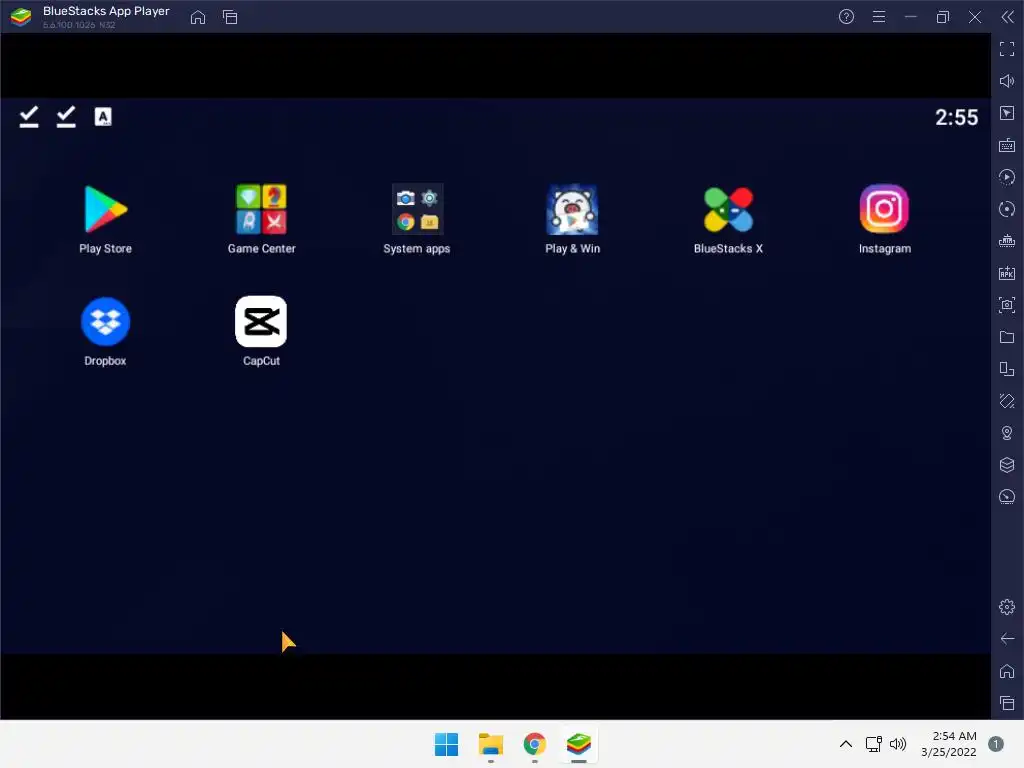Click the volume speaker icon in BlueStacks sidebar
This screenshot has height=768, width=1024.
click(1007, 81)
